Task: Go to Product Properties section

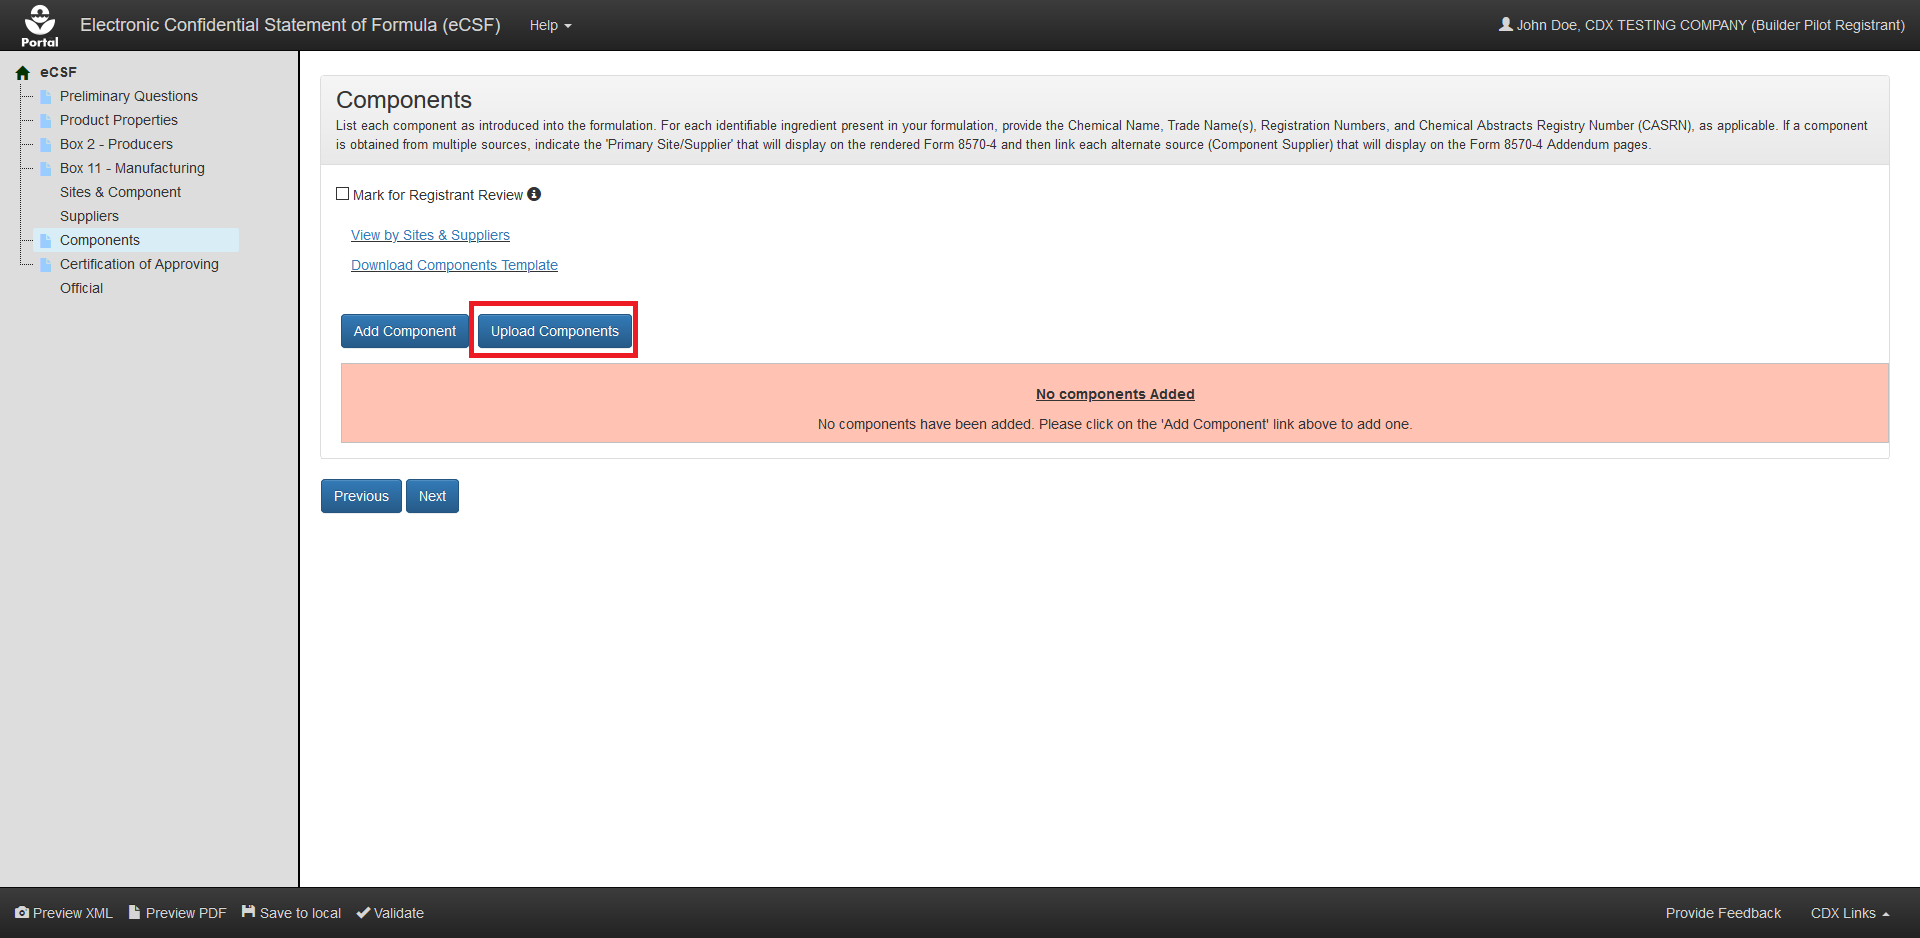Action: (119, 120)
